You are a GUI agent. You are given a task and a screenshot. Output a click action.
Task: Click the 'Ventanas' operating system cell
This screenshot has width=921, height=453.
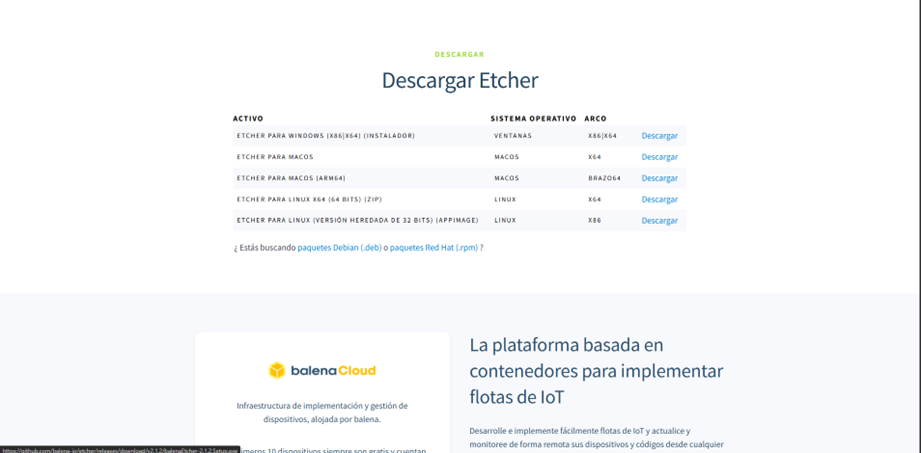(x=513, y=136)
